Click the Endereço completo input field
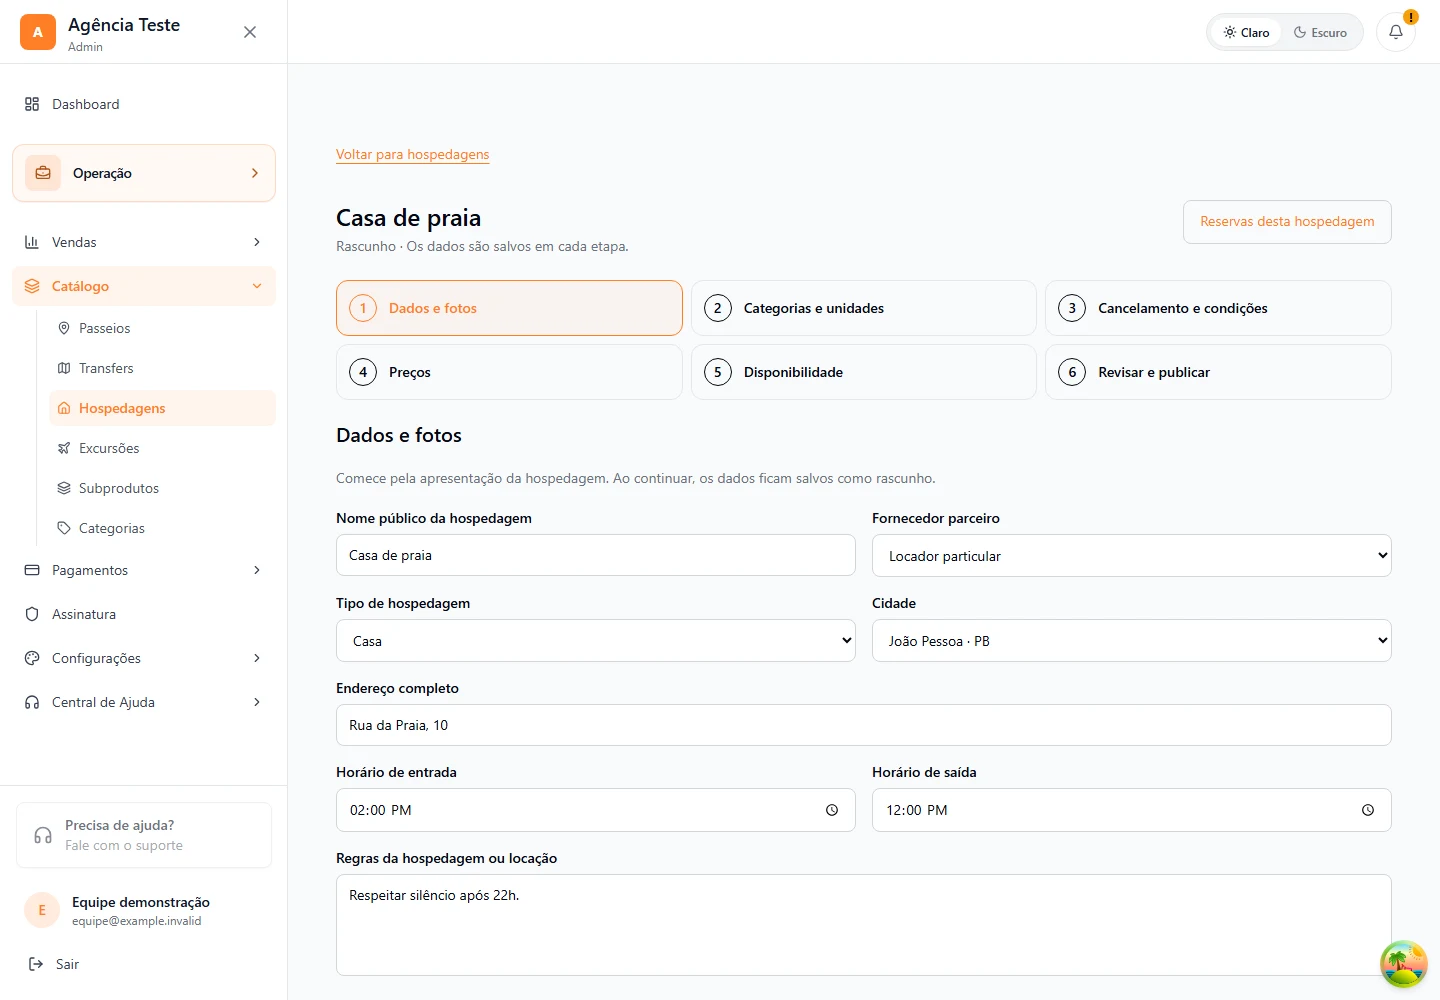Image resolution: width=1440 pixels, height=1000 pixels. pos(864,725)
